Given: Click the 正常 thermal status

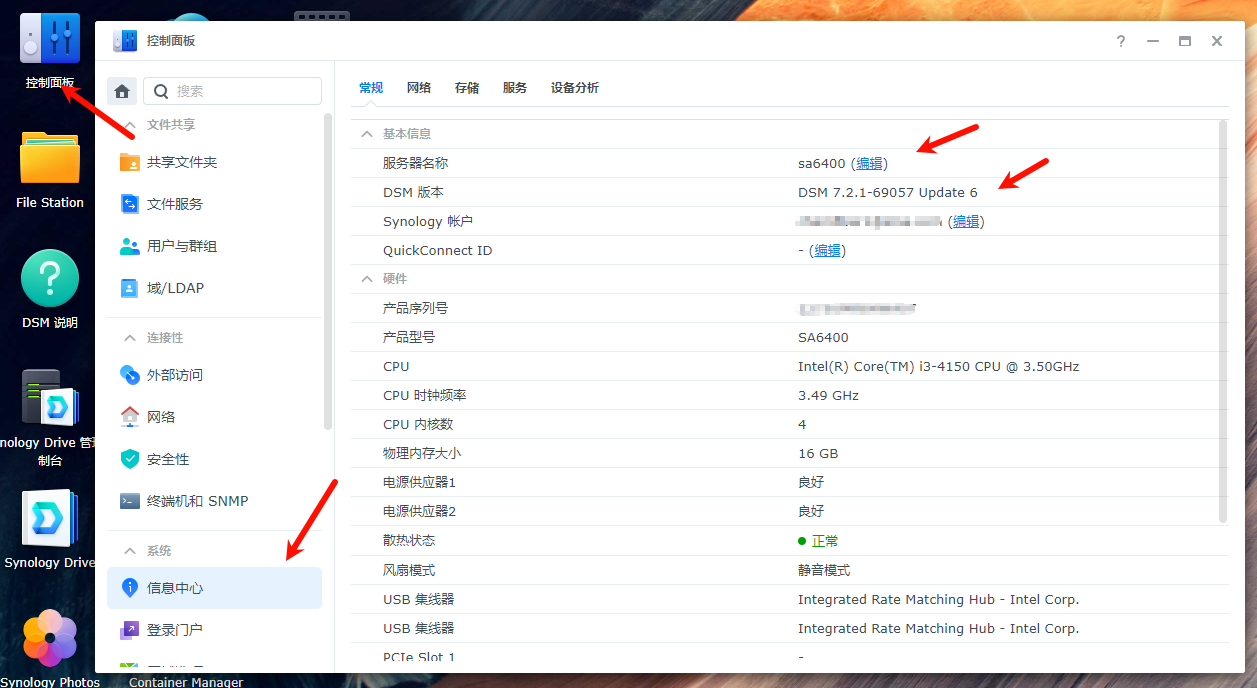Looking at the screenshot, I should (825, 541).
